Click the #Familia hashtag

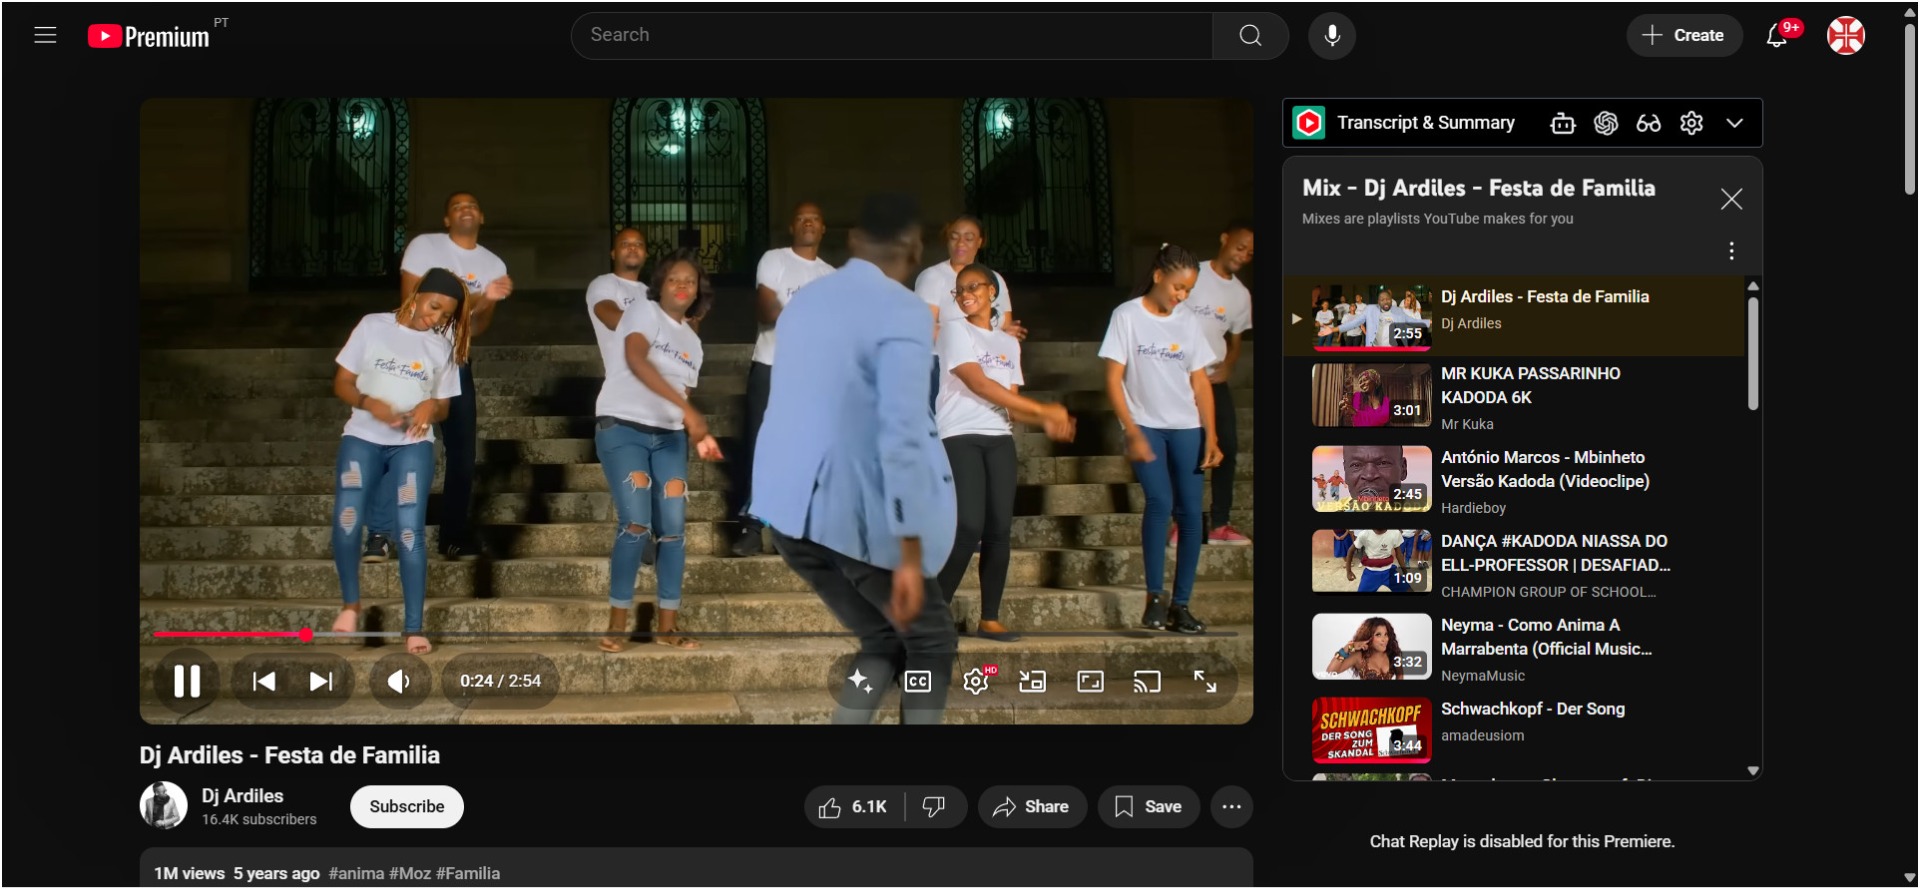point(468,873)
